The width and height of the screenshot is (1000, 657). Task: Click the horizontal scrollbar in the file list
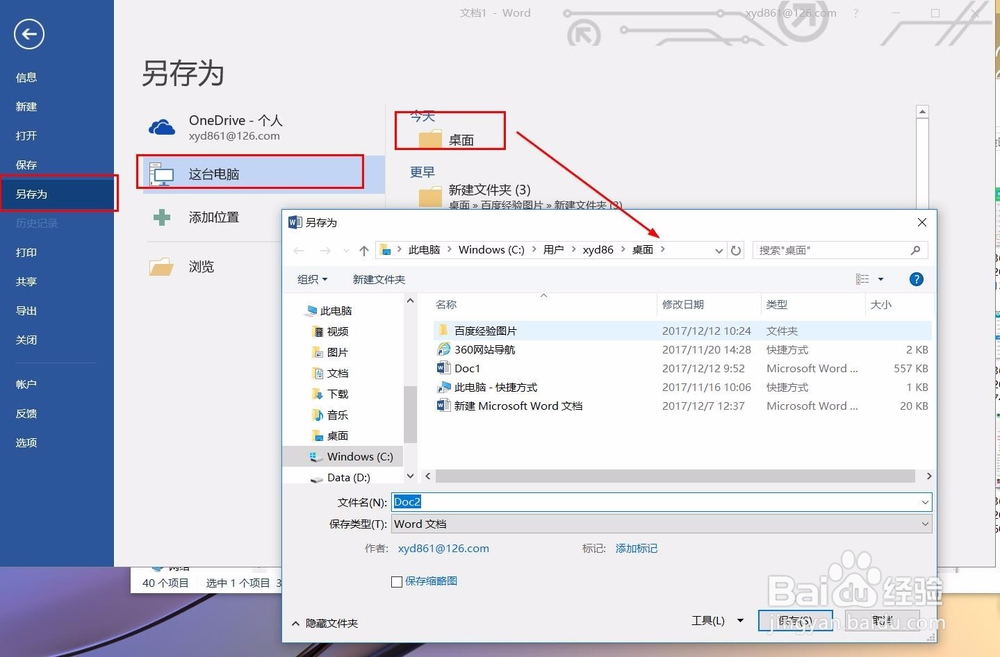point(675,476)
